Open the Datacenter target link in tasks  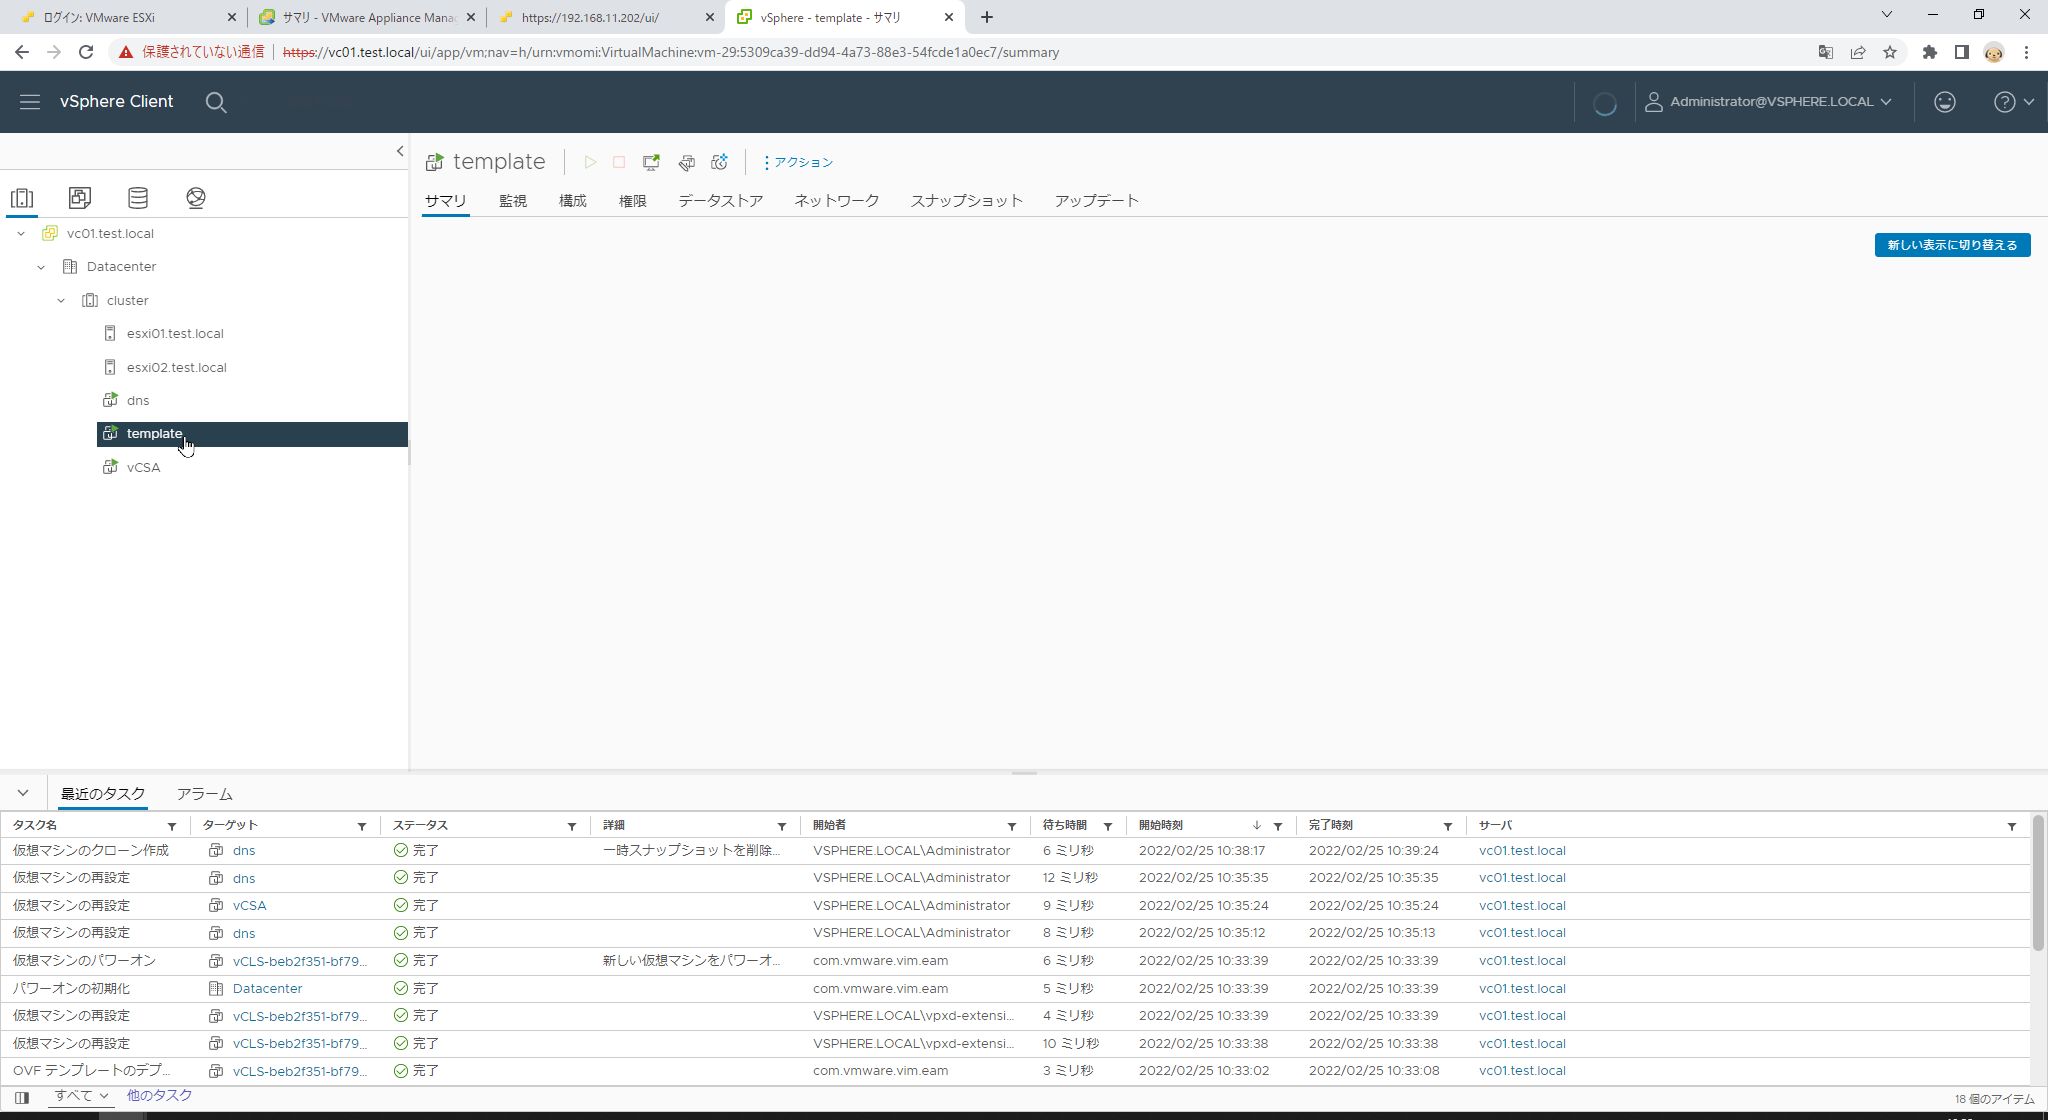[267, 989]
